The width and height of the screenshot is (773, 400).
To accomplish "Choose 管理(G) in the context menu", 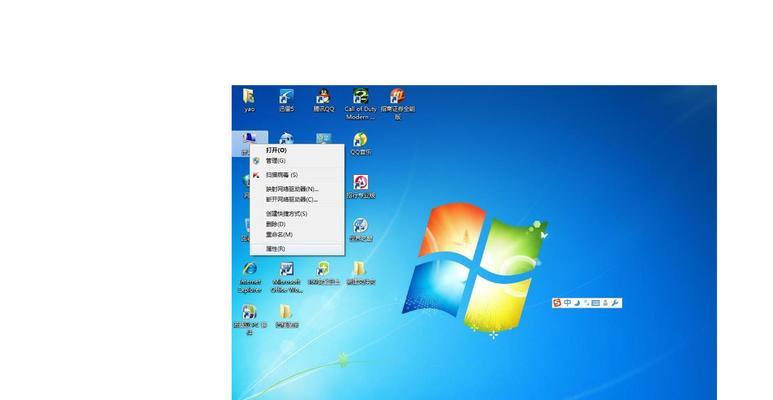I will (297, 161).
